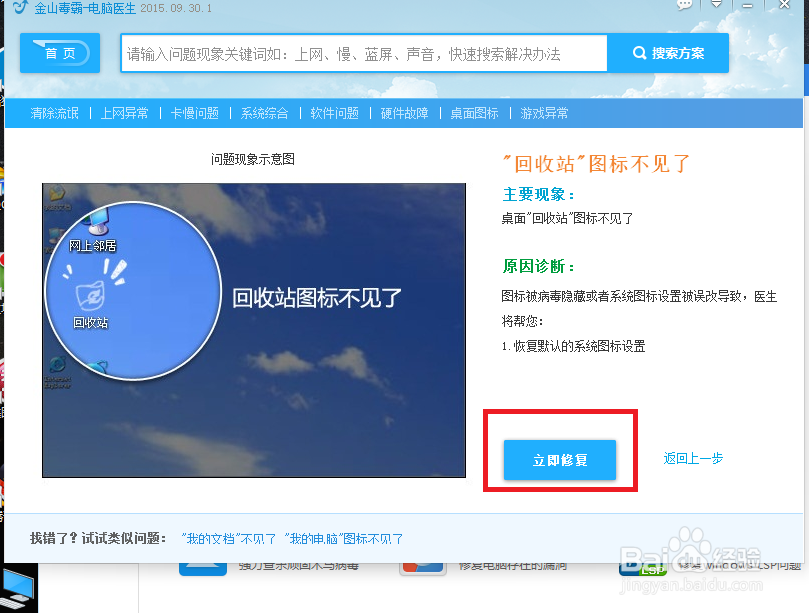Open the 软件问题 tab
Screen dimensions: 809x613
[334, 113]
